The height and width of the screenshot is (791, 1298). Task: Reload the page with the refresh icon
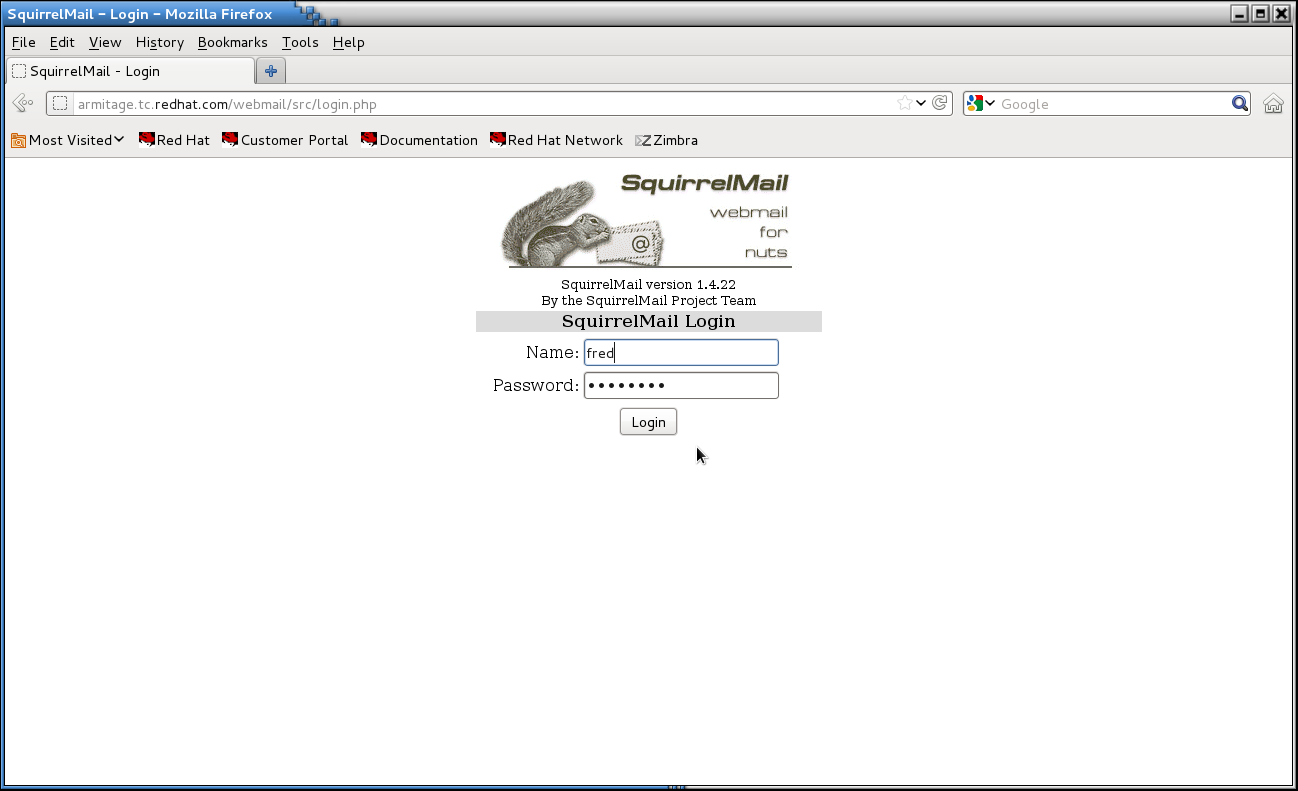(939, 103)
